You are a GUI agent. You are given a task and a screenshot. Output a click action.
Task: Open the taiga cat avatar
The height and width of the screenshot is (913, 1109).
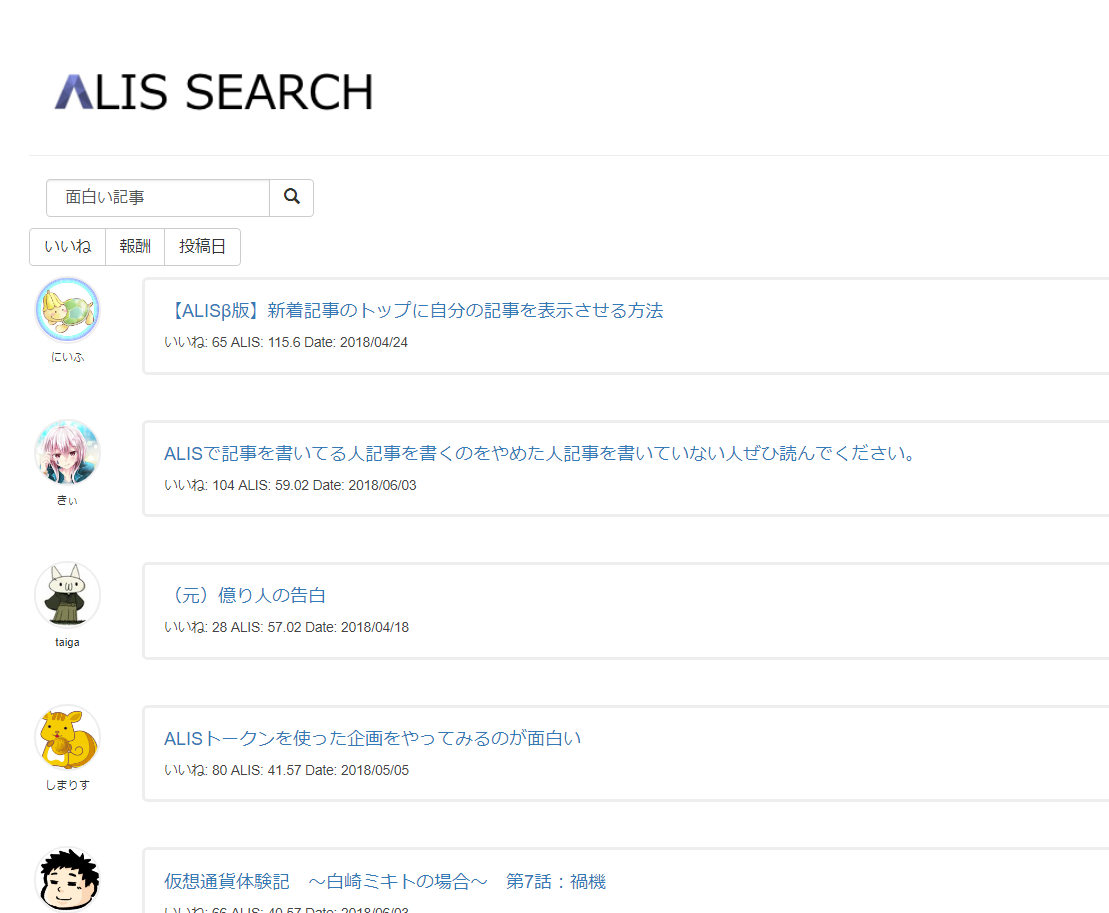(67, 595)
